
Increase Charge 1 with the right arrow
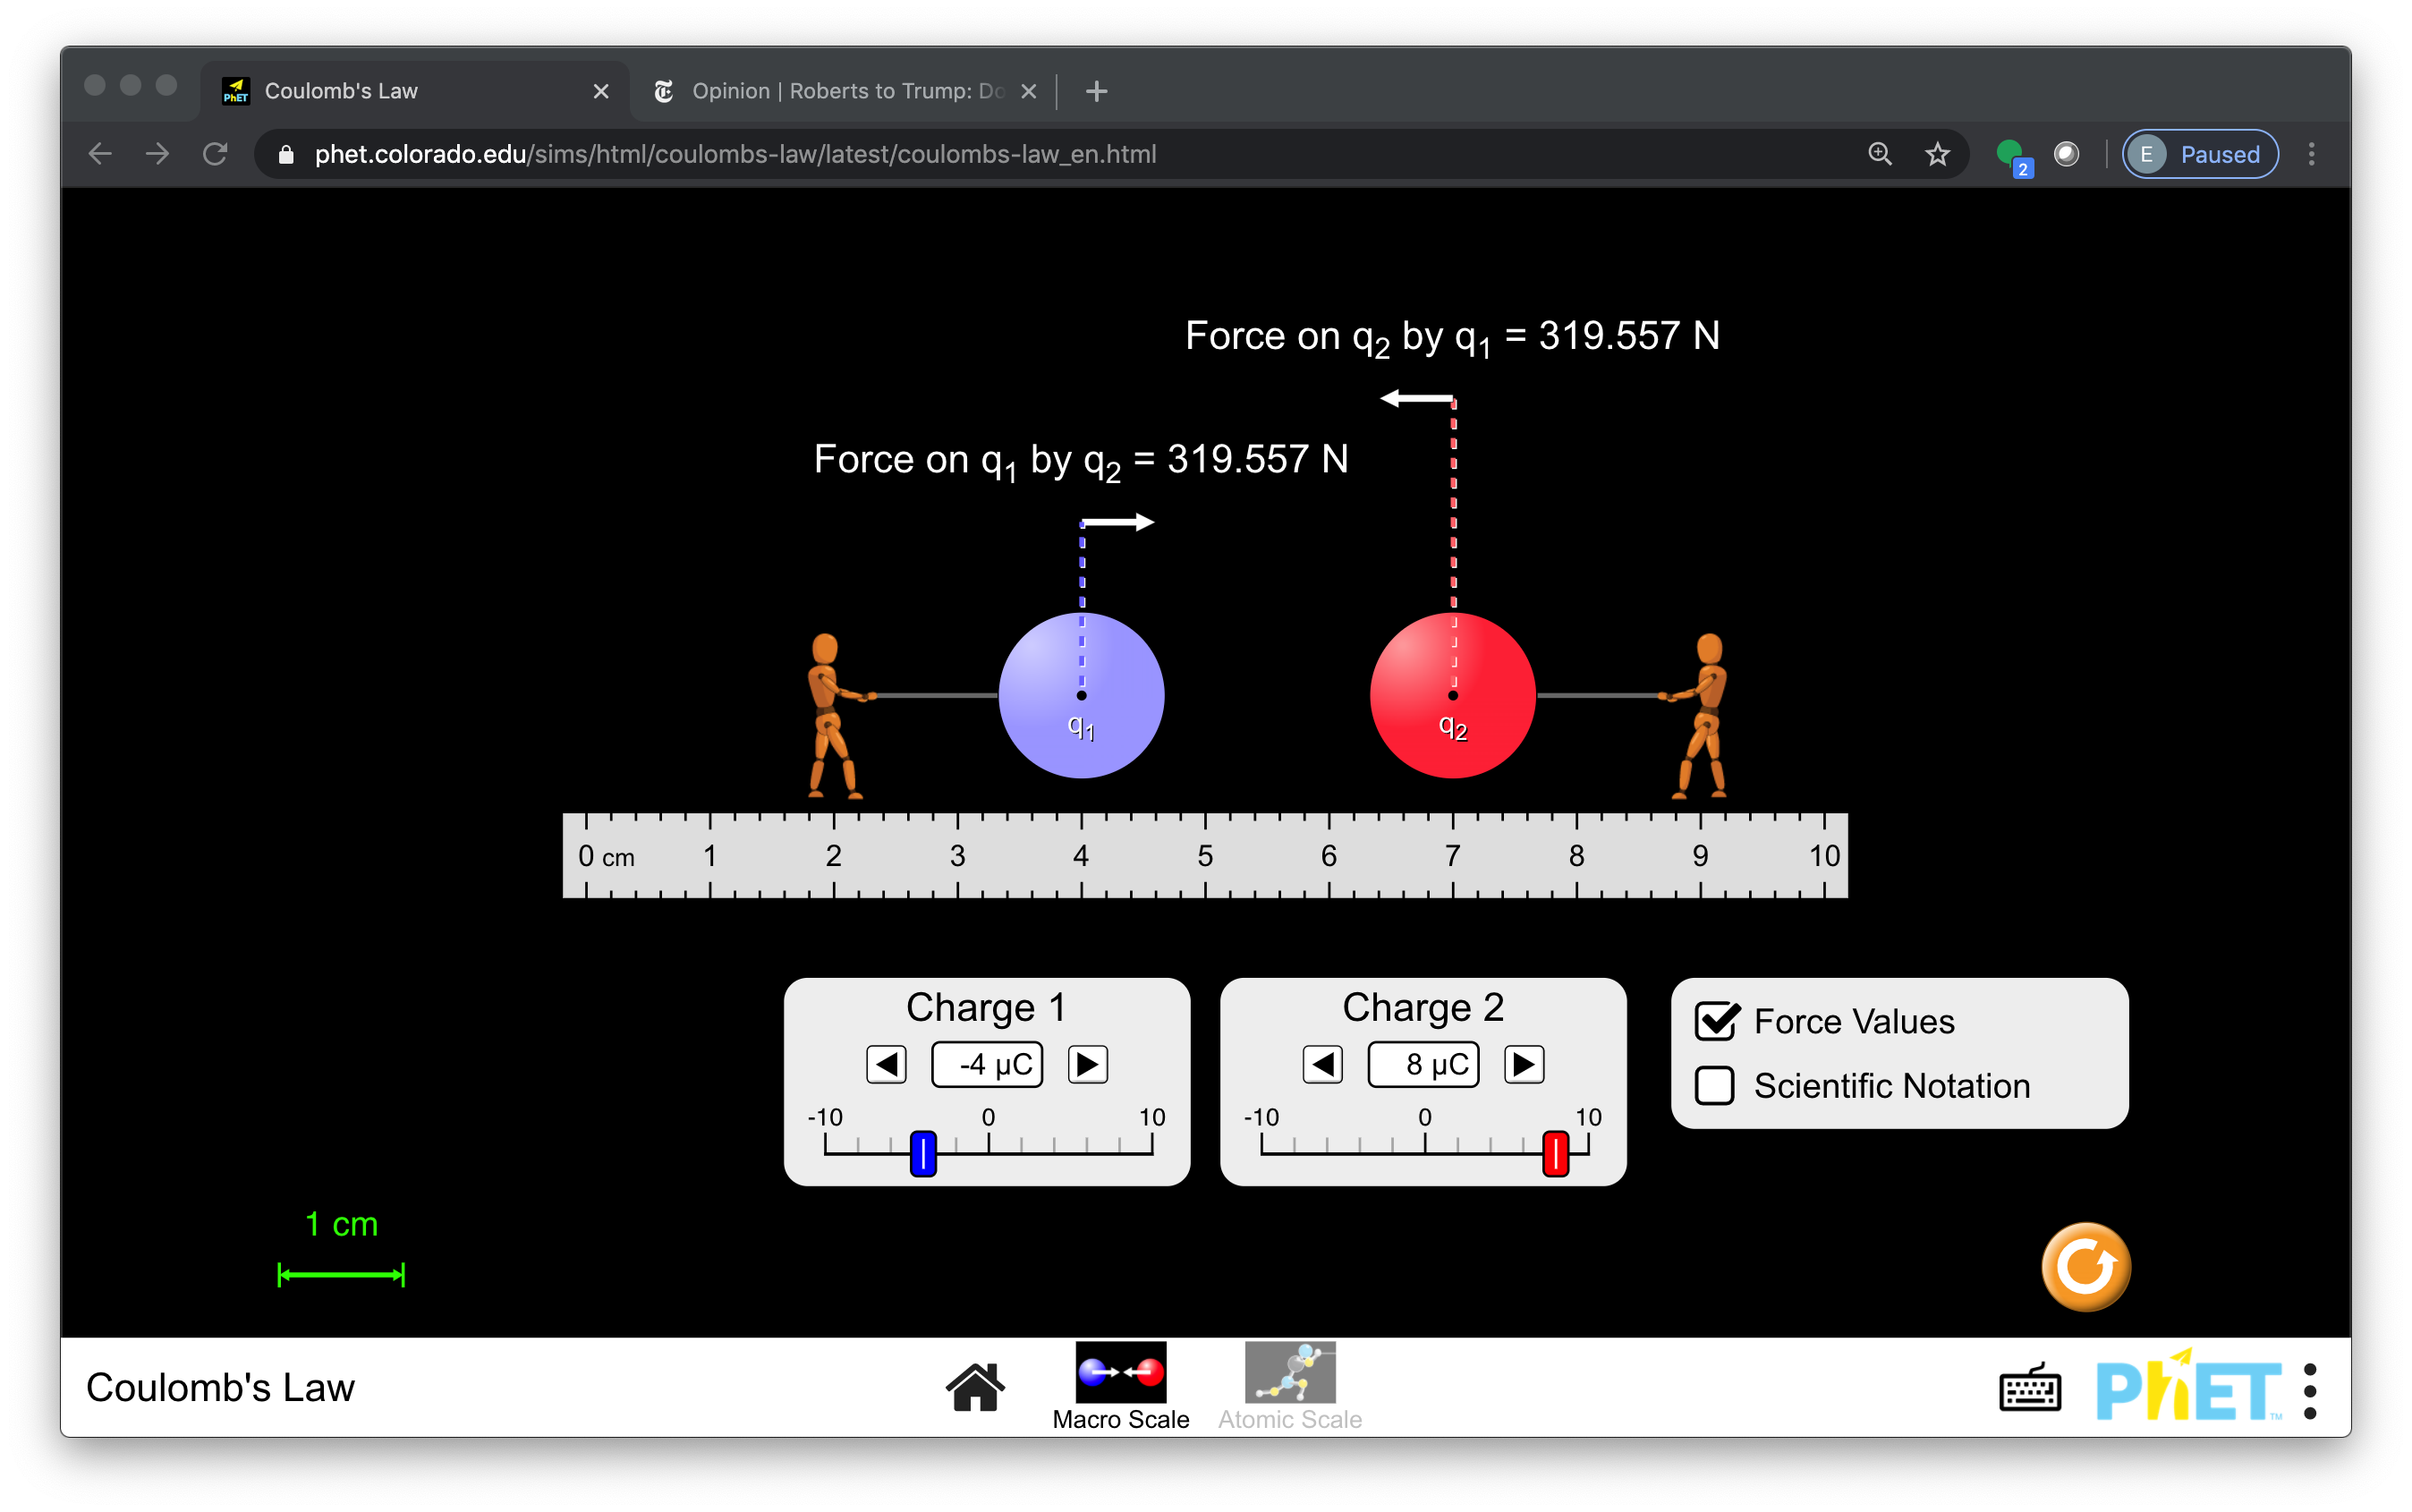click(x=1087, y=1064)
